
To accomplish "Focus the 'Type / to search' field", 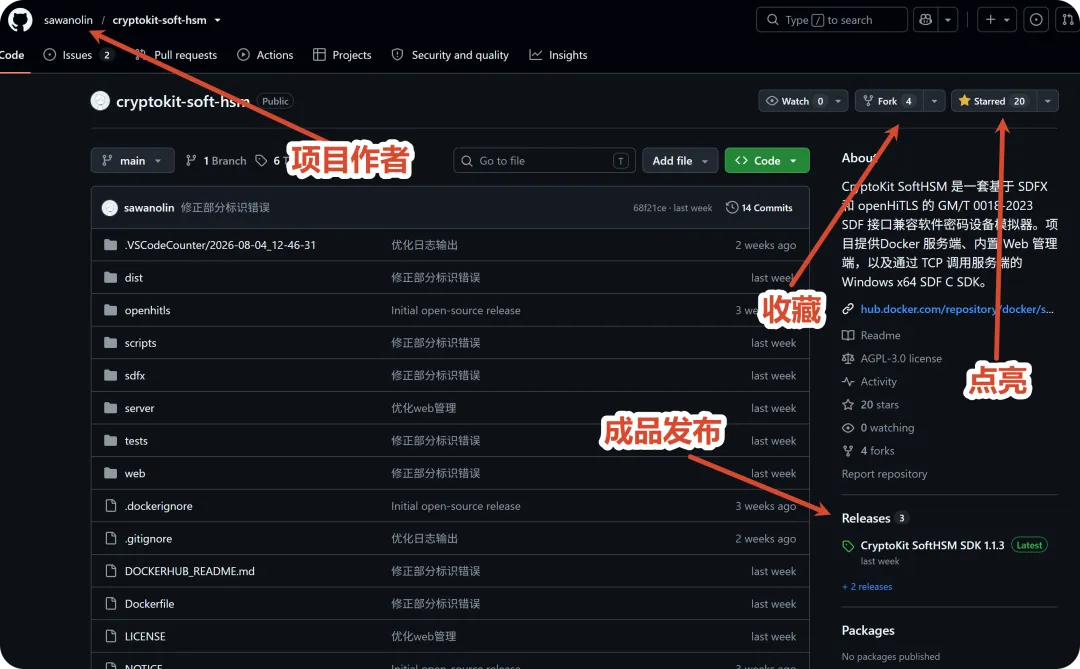I will 831,20.
